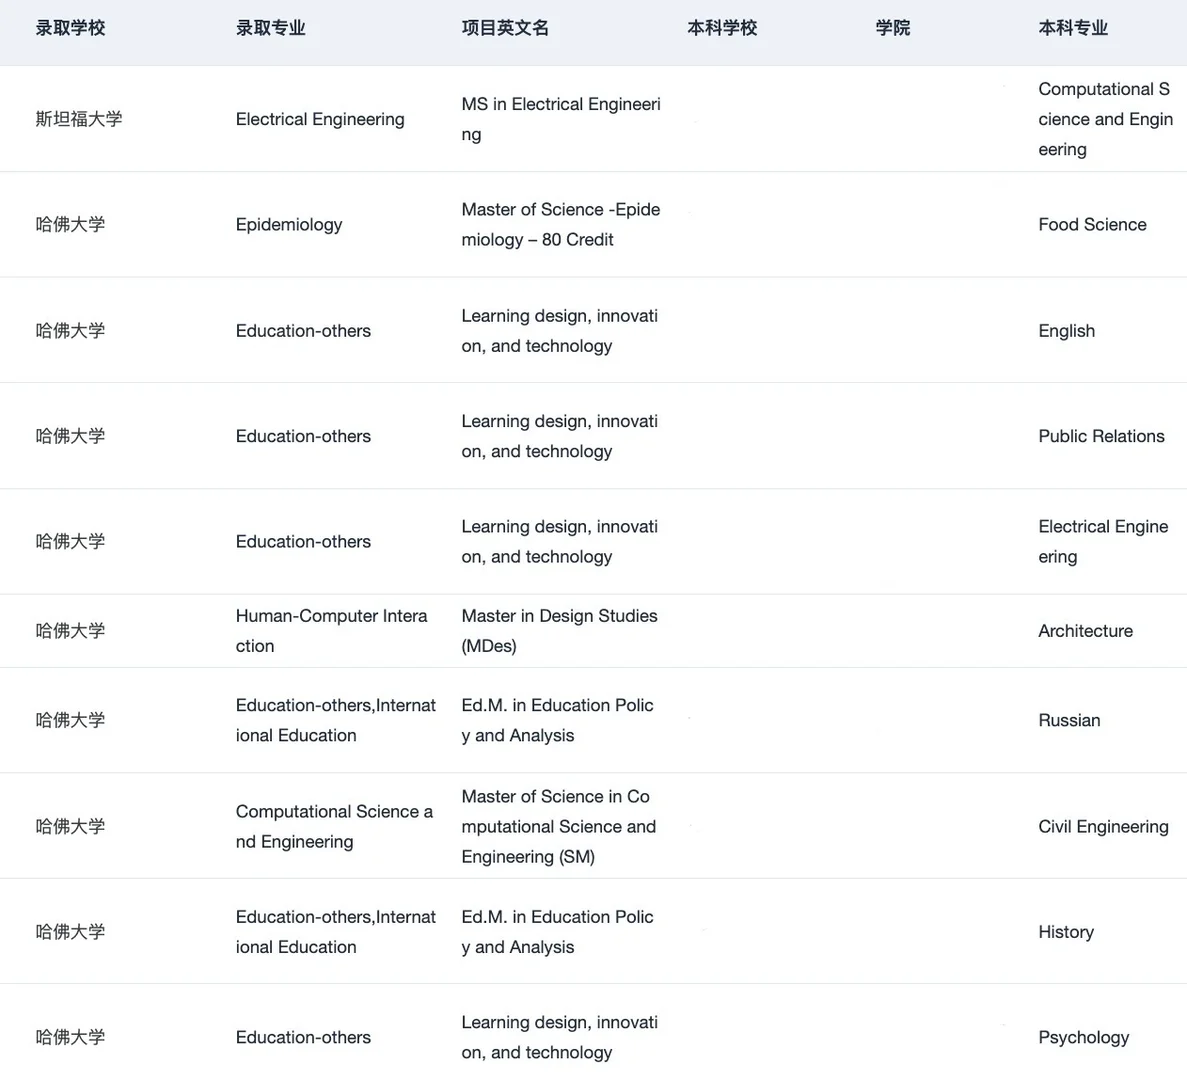Click the Architecture undergraduate major
The height and width of the screenshot is (1080, 1187).
tap(1086, 630)
